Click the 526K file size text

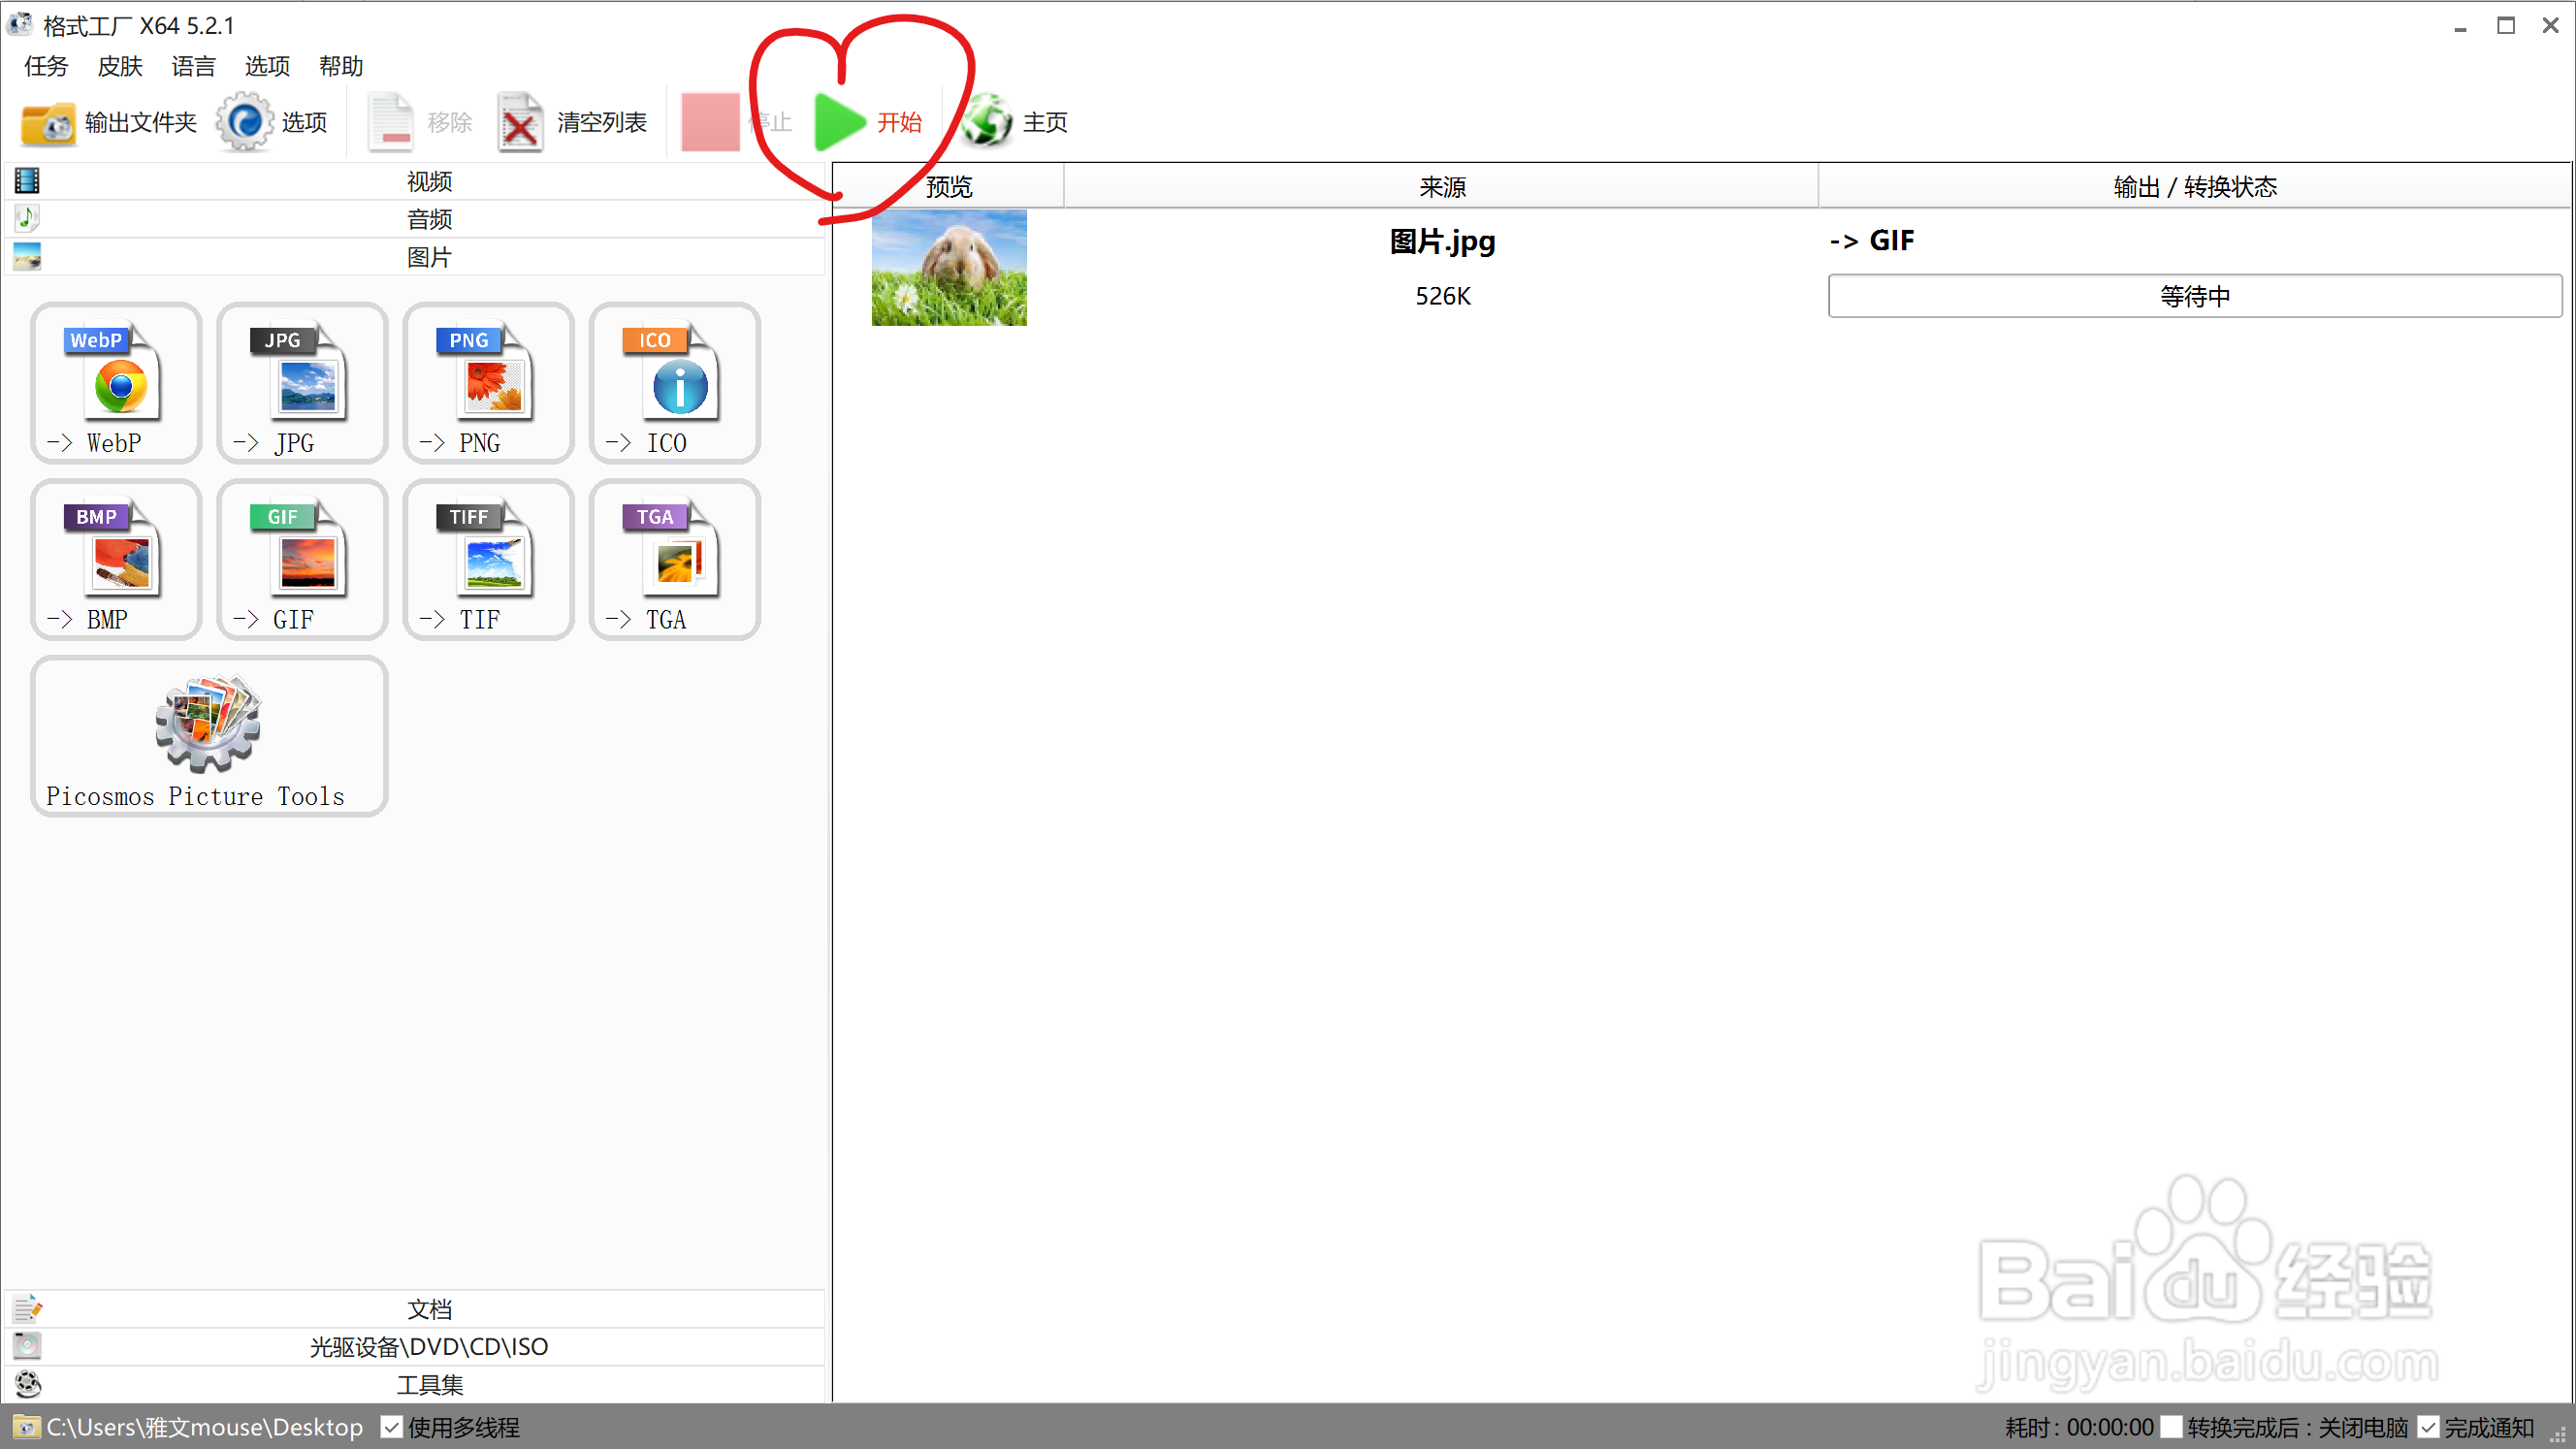pyautogui.click(x=1443, y=296)
